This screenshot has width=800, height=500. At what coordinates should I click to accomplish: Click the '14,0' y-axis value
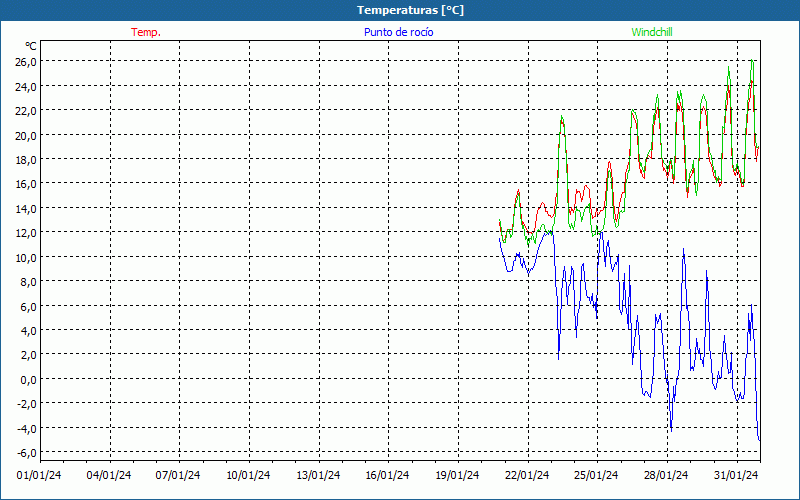click(x=27, y=209)
